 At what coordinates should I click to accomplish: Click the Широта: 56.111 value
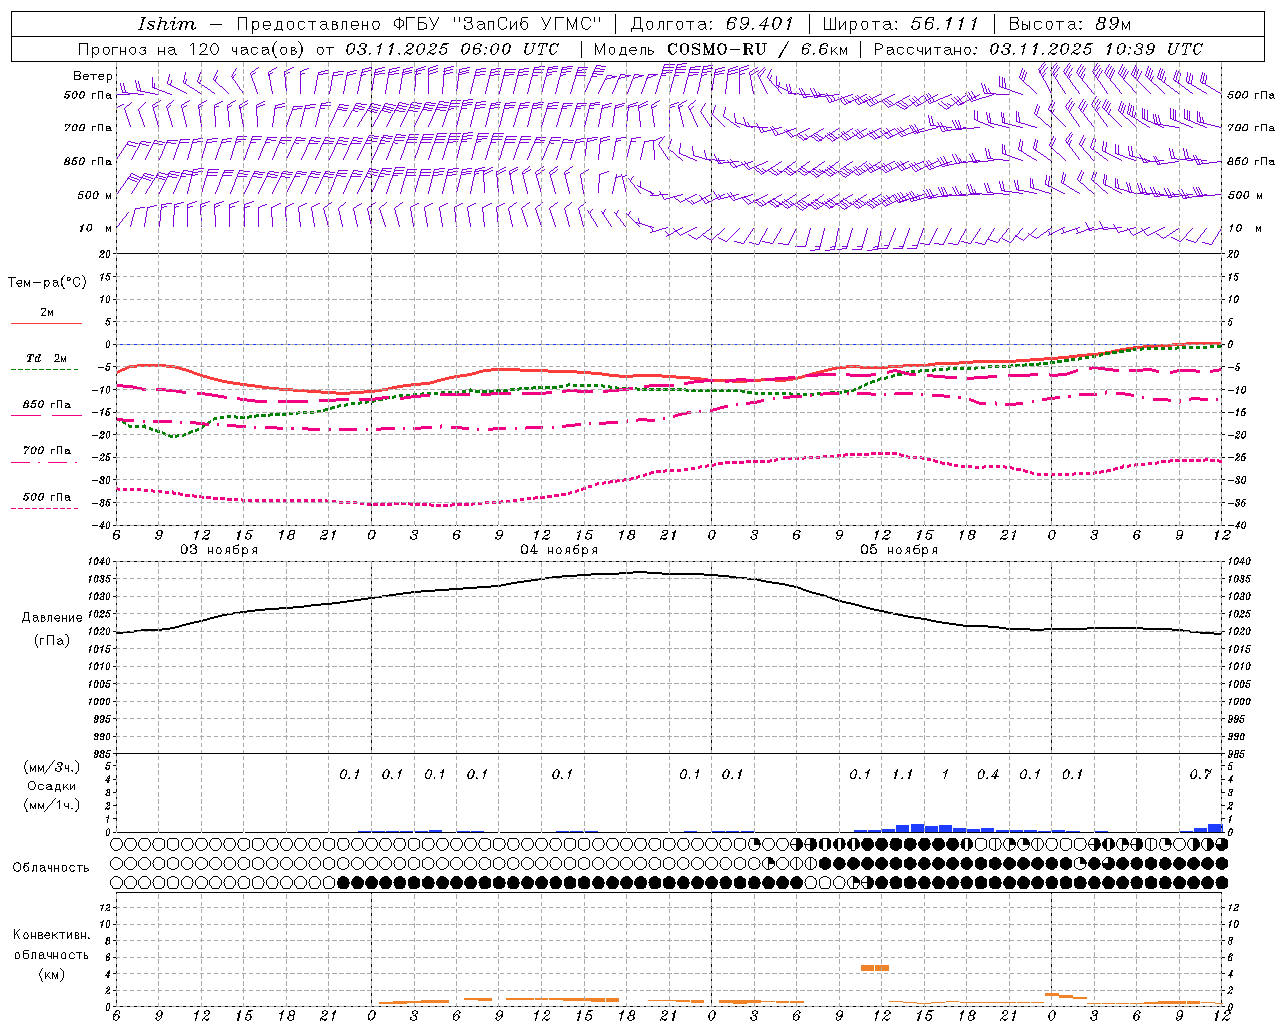click(900, 24)
